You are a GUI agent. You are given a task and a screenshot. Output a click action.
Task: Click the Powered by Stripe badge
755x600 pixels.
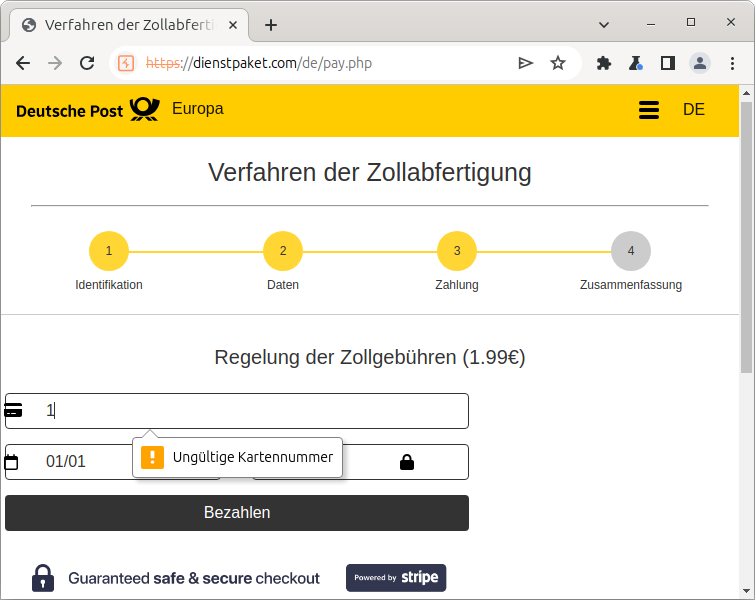coord(396,578)
